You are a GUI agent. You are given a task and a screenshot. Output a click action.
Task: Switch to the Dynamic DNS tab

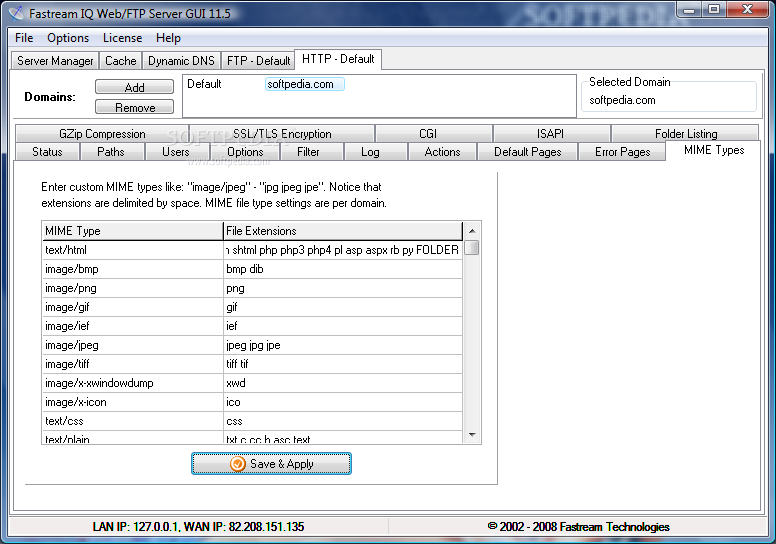(x=181, y=61)
